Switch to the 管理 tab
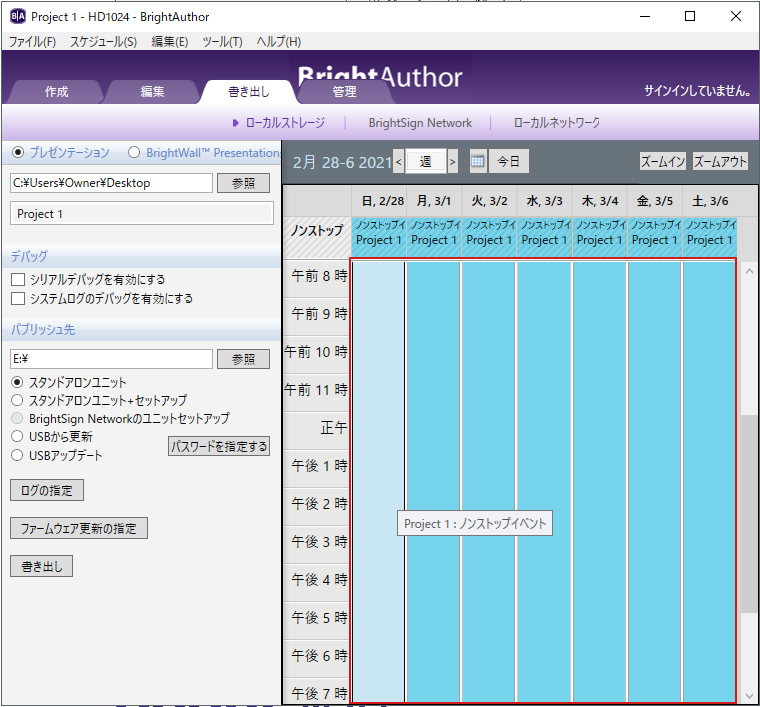This screenshot has height=707, width=760. click(344, 92)
